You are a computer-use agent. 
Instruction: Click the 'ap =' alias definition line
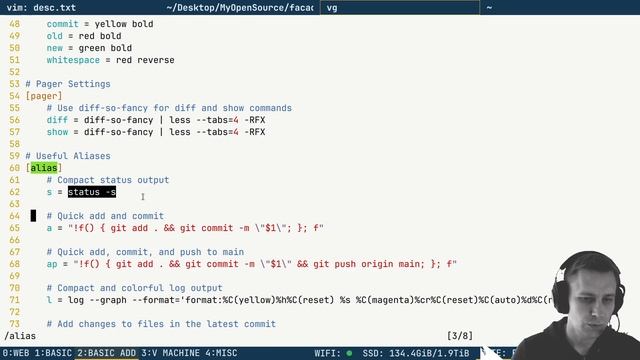click(x=251, y=264)
